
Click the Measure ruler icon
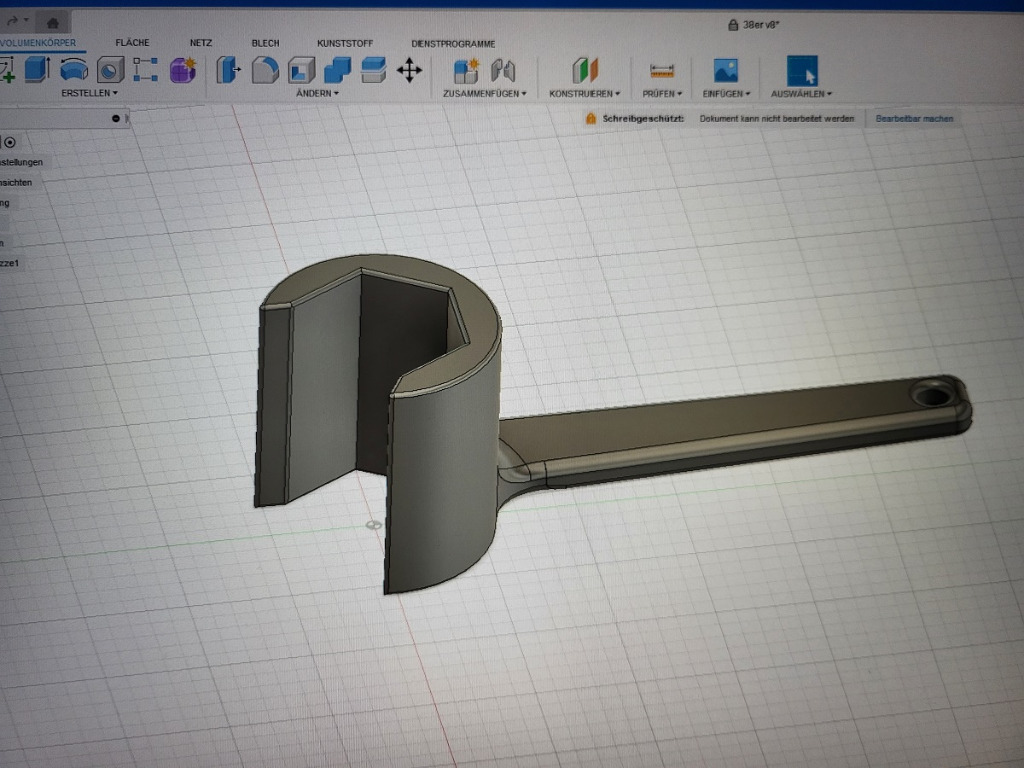pyautogui.click(x=662, y=70)
